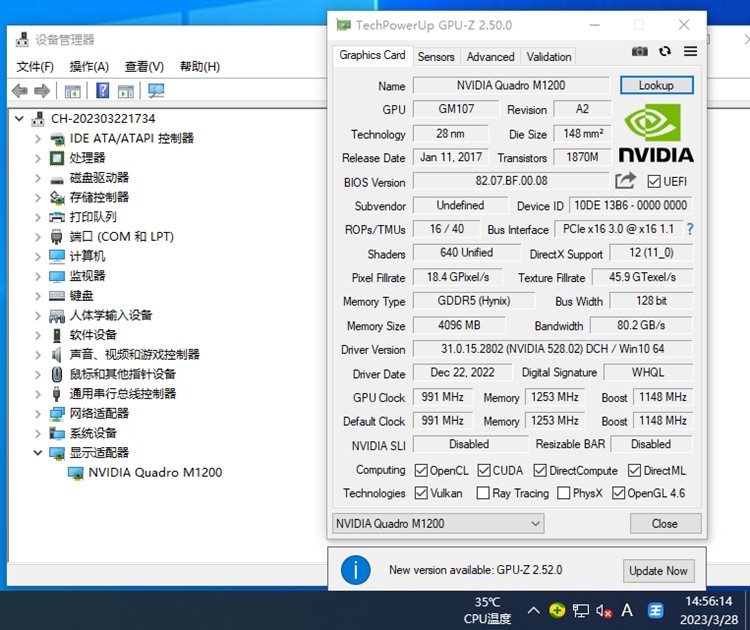Toggle the UEFI checkbox
The width and height of the screenshot is (750, 630).
[654, 181]
